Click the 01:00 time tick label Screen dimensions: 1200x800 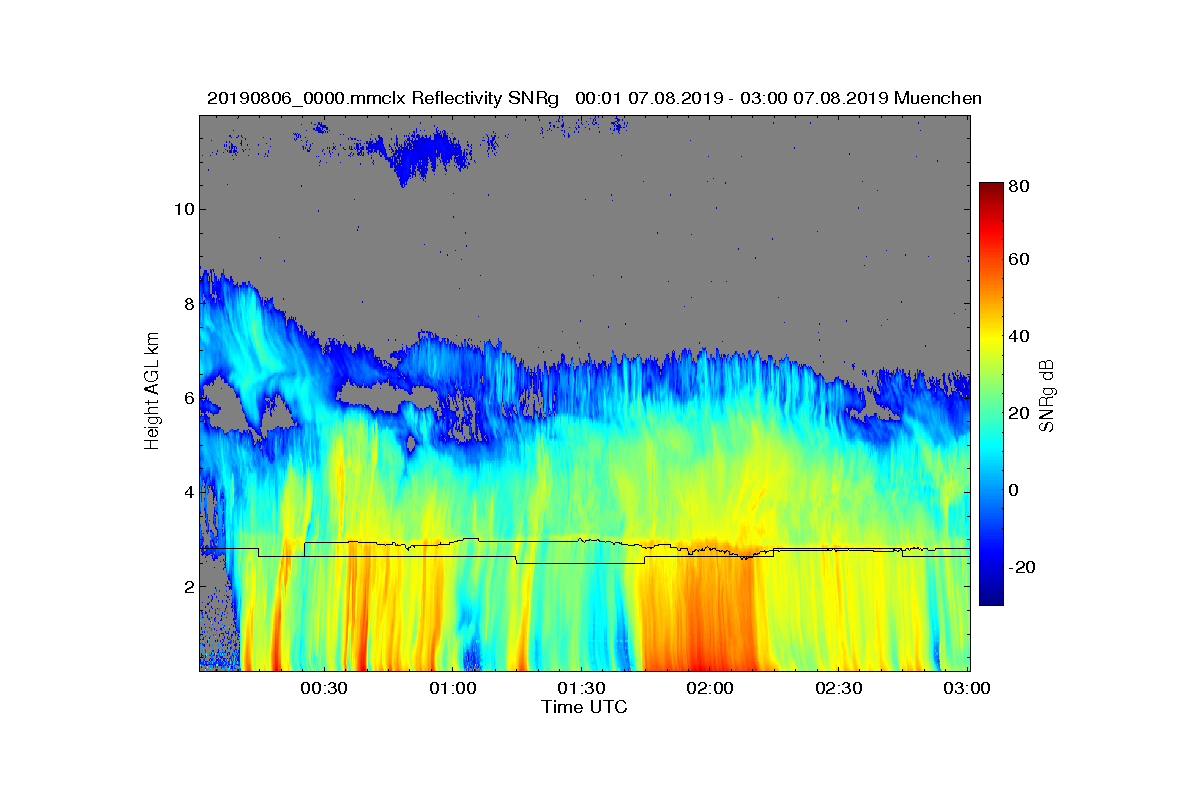pos(452,688)
